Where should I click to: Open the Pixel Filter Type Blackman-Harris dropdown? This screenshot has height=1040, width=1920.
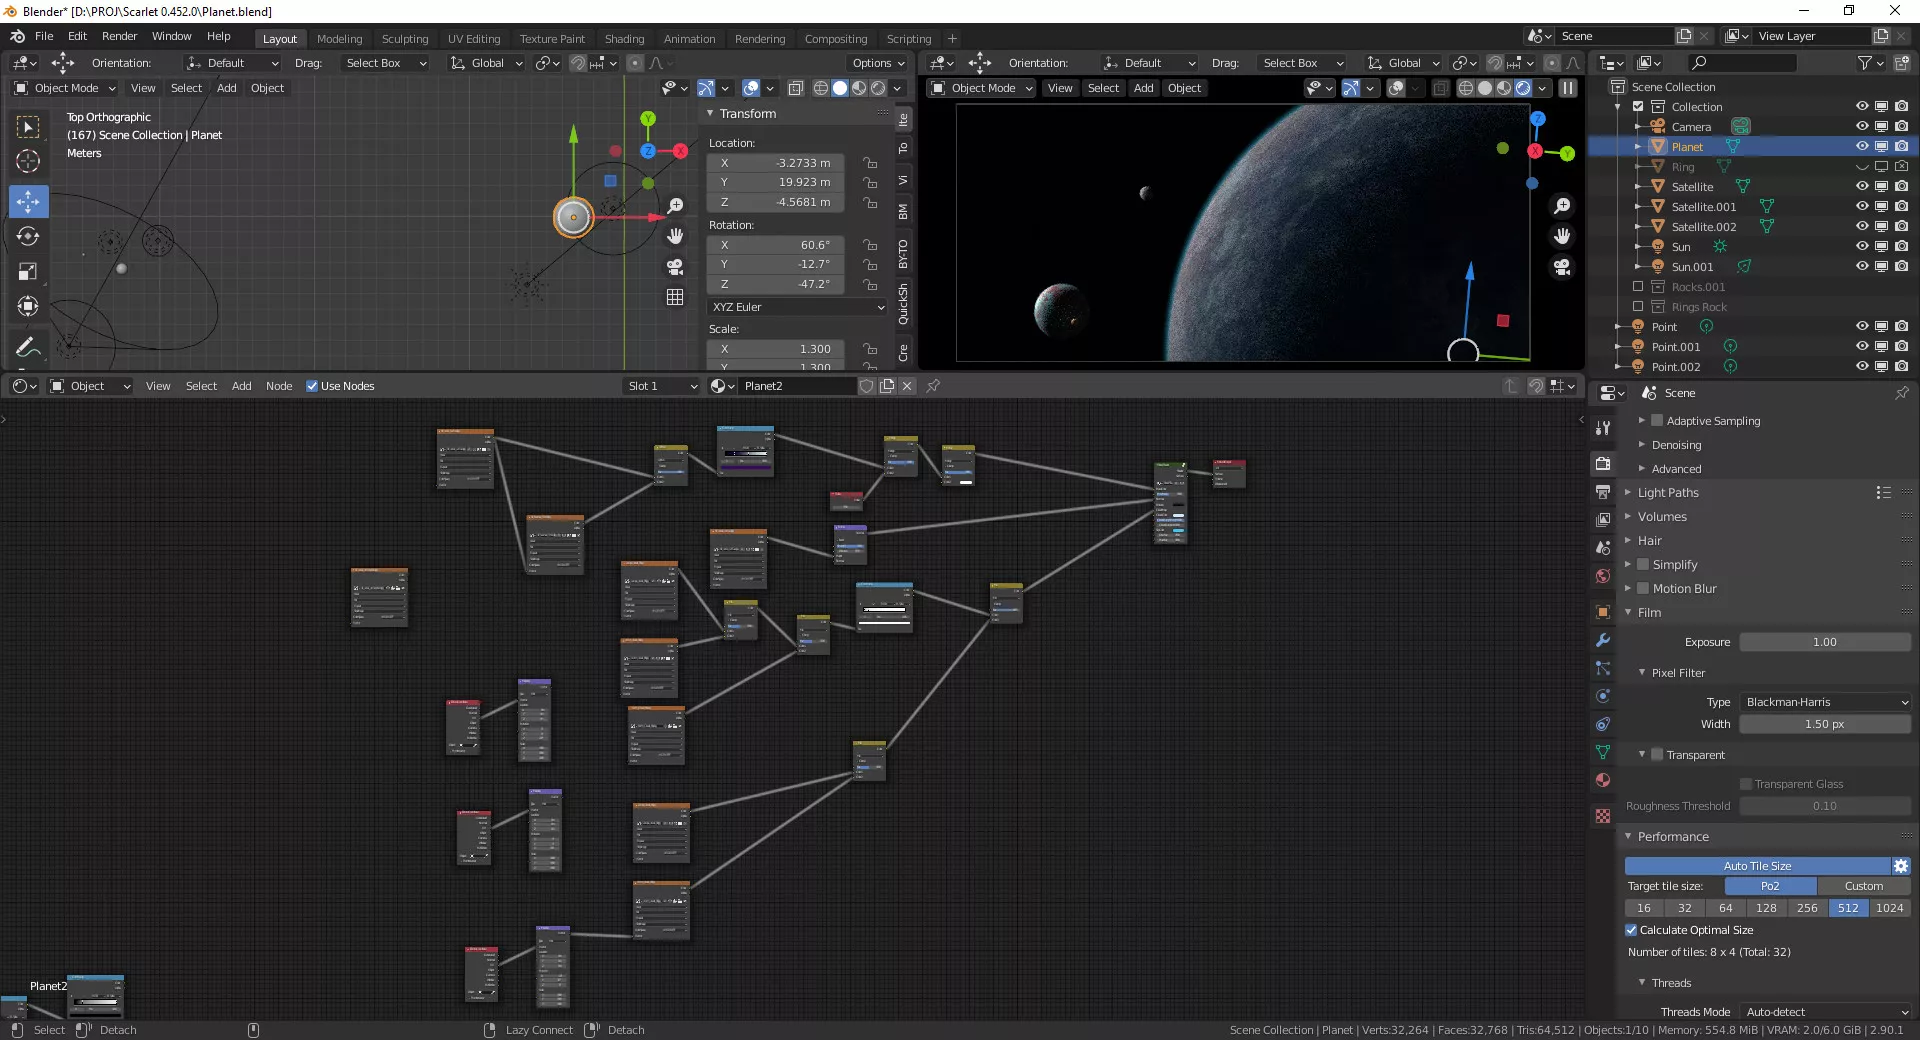[1825, 702]
